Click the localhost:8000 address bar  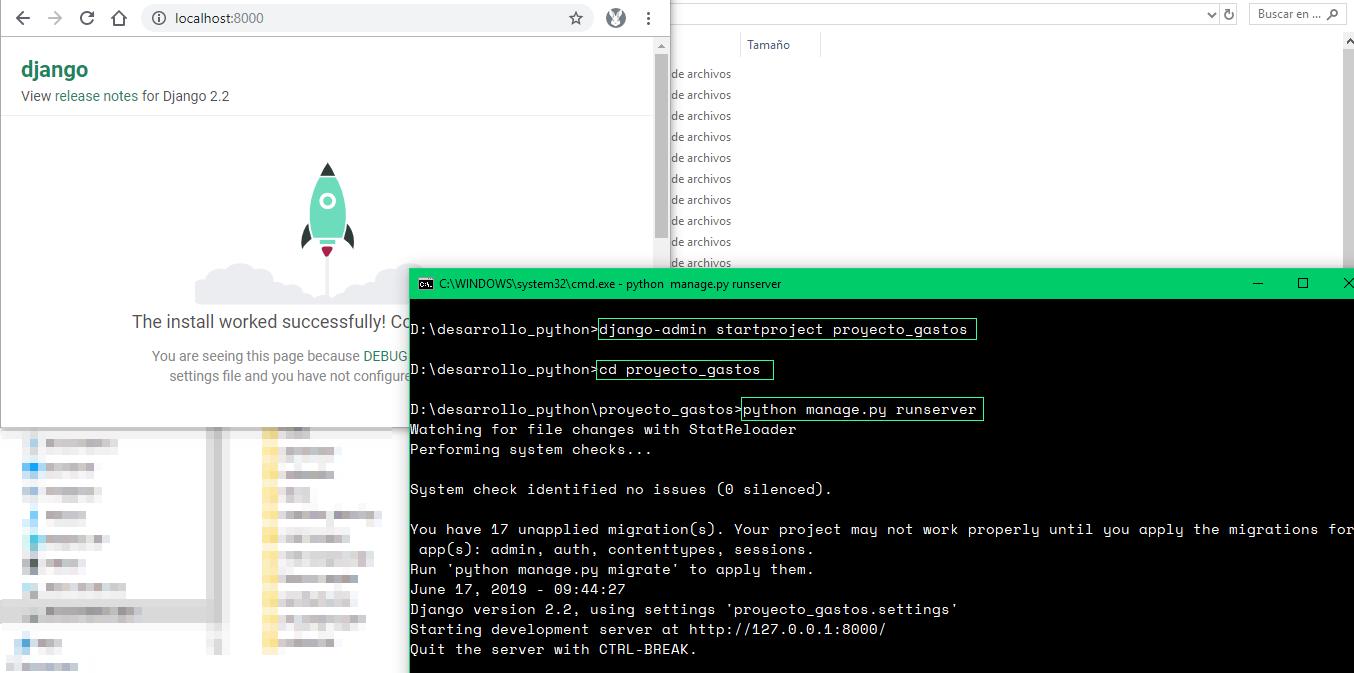pos(368,18)
